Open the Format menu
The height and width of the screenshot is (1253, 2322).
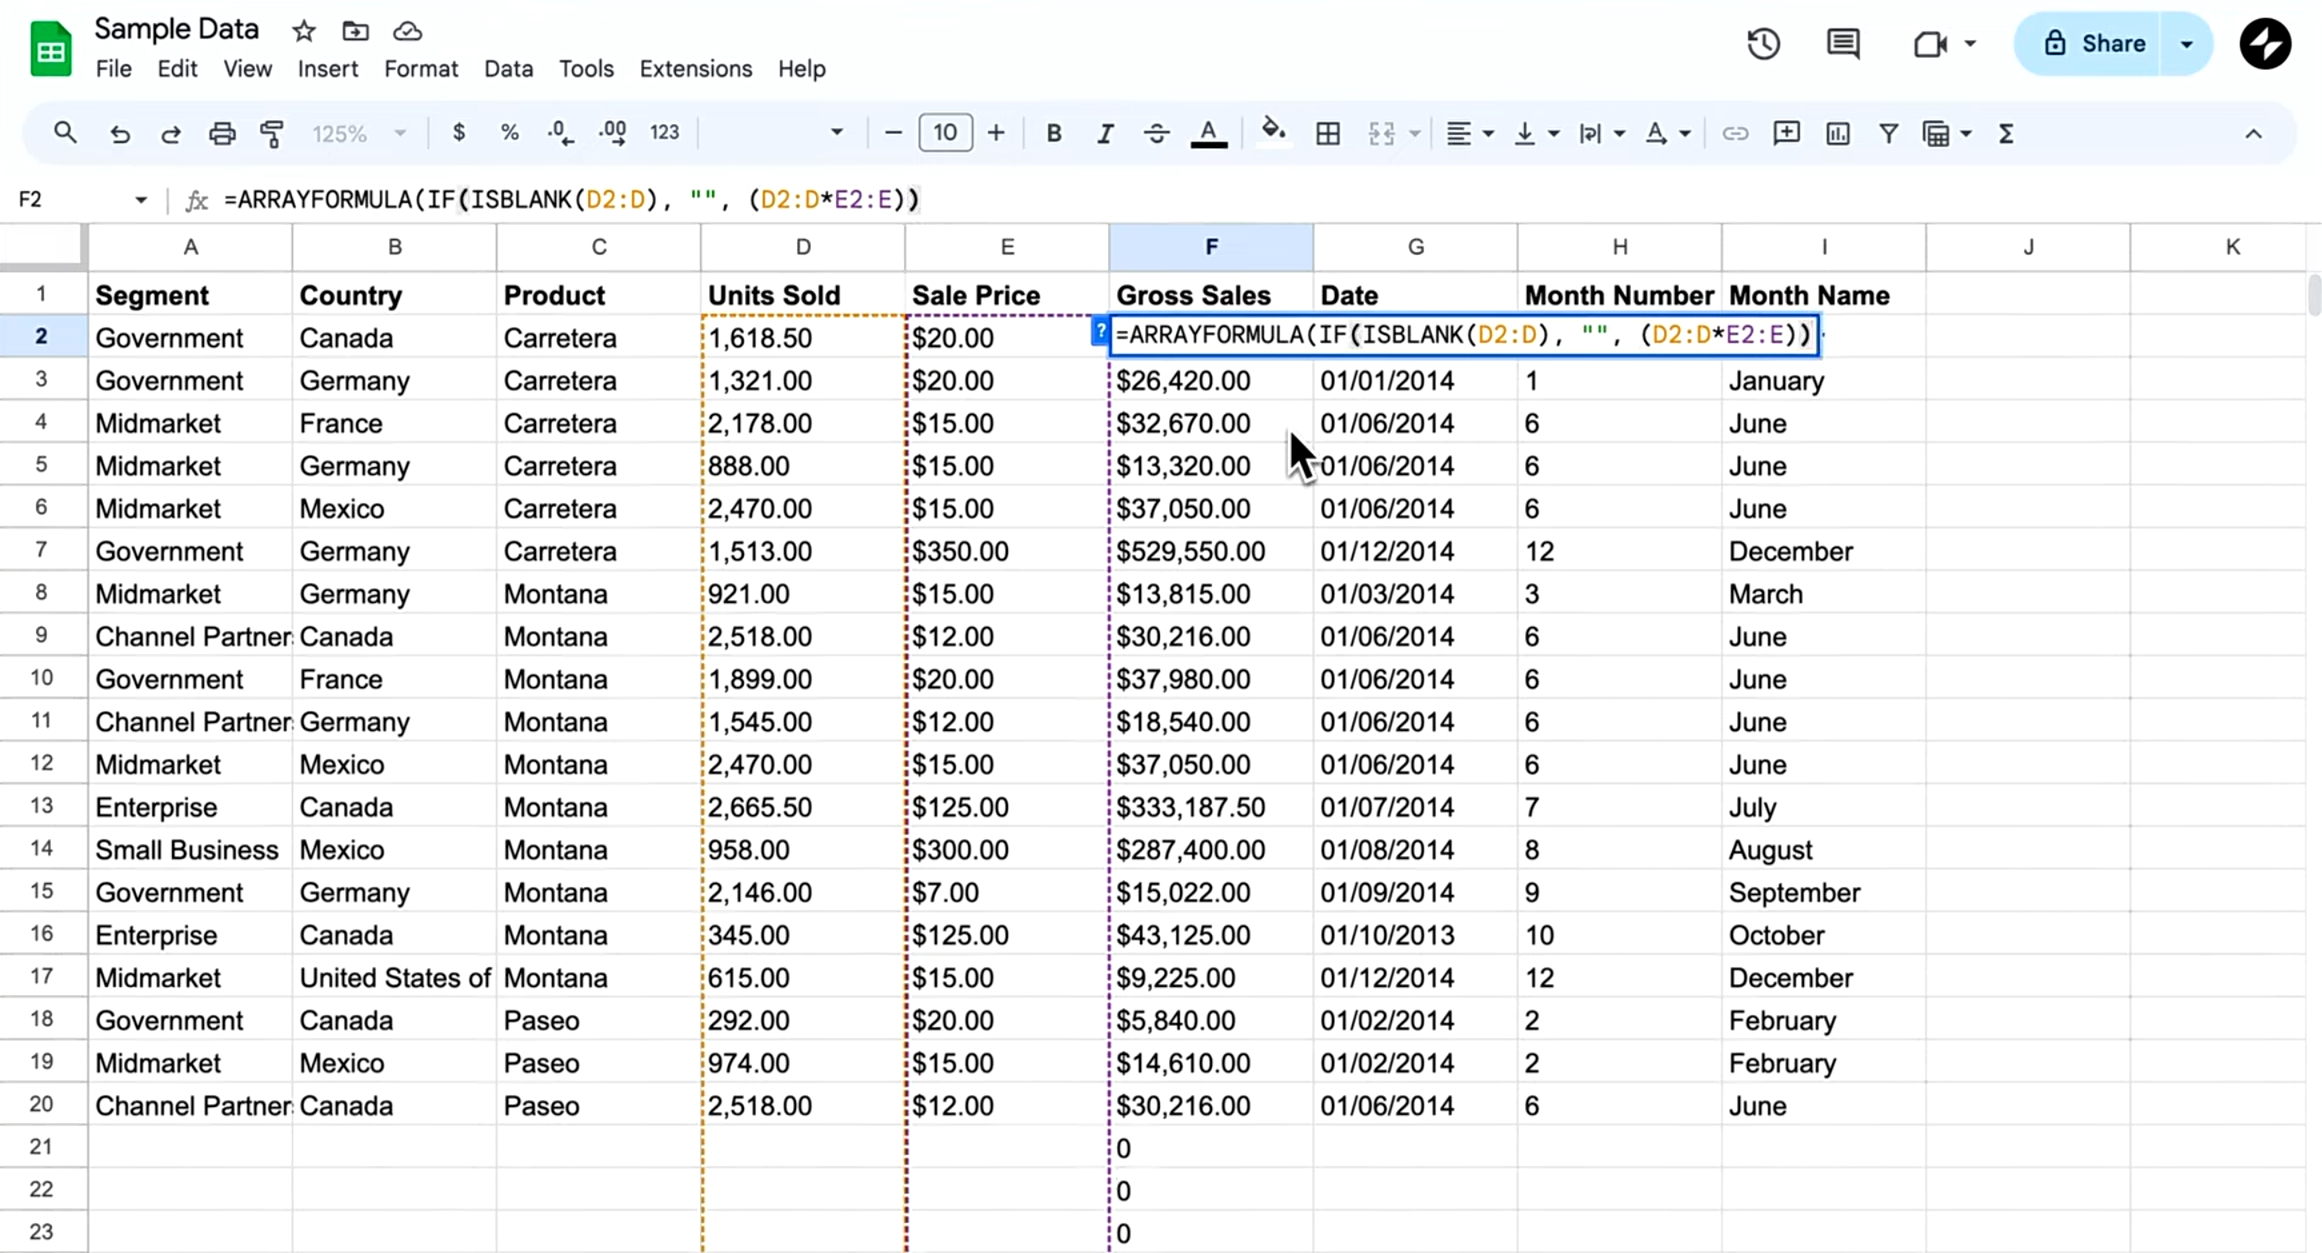(x=421, y=69)
